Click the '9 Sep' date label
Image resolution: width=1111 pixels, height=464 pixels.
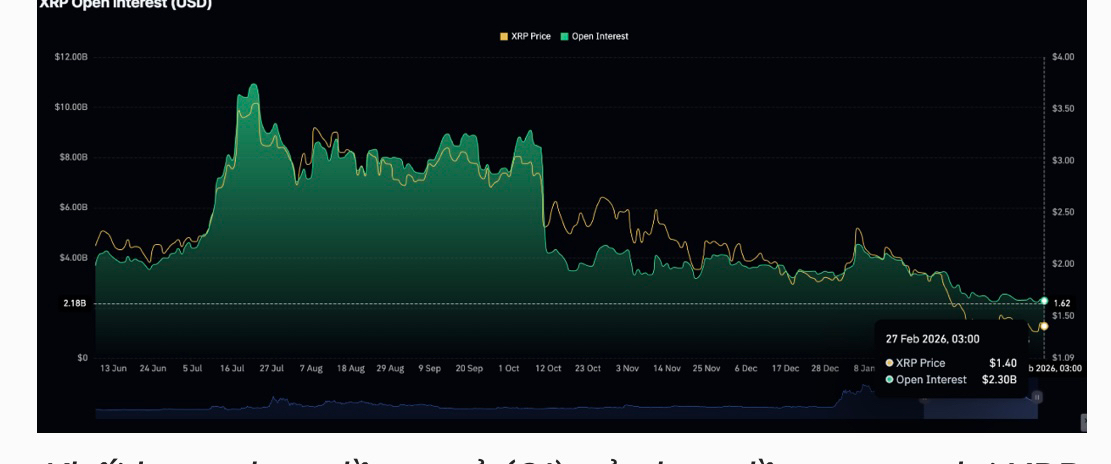pyautogui.click(x=429, y=369)
